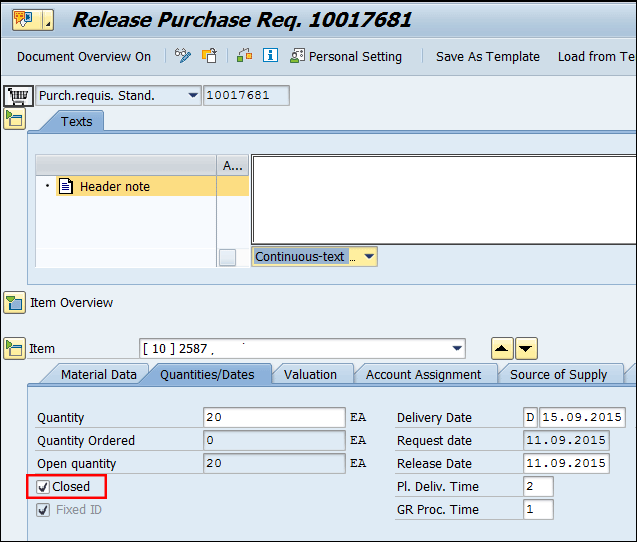Click the display/change pencil icon in toolbar
The height and width of the screenshot is (542, 637).
[183, 56]
